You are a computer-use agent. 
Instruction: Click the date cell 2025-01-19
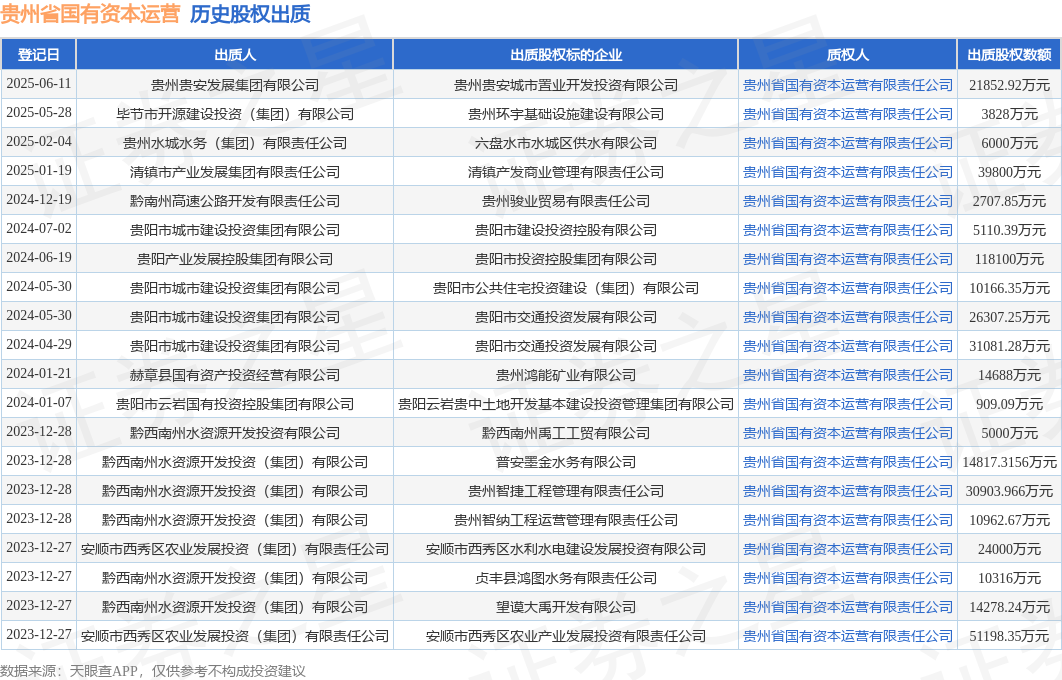[x=39, y=170]
